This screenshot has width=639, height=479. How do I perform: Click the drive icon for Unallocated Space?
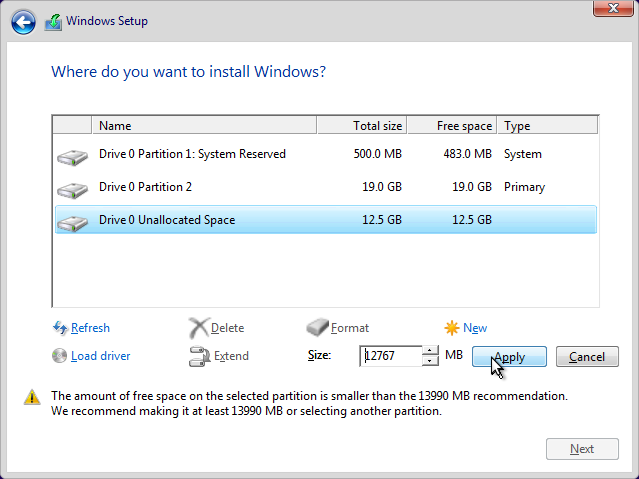(73, 223)
